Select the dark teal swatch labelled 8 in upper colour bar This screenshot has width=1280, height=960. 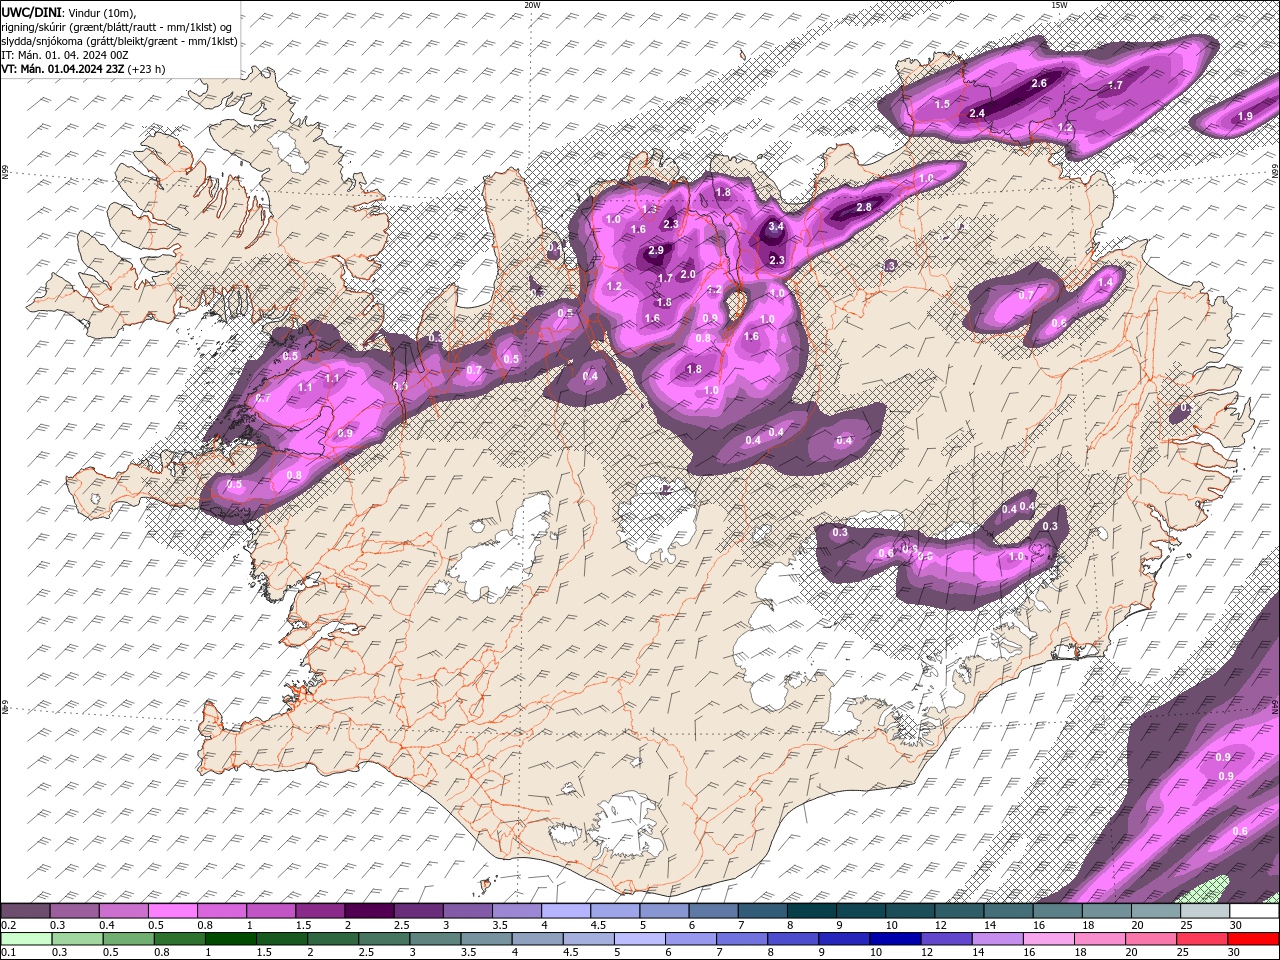coord(811,911)
